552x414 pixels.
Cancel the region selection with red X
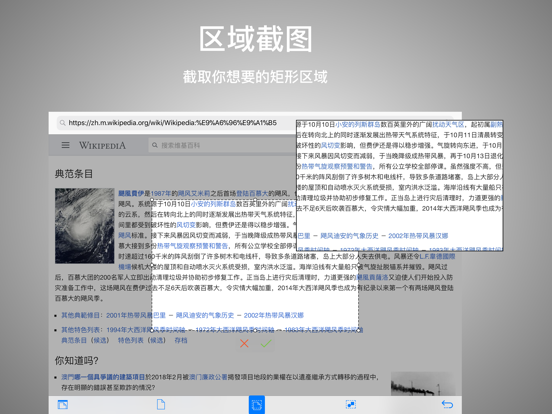tap(244, 343)
